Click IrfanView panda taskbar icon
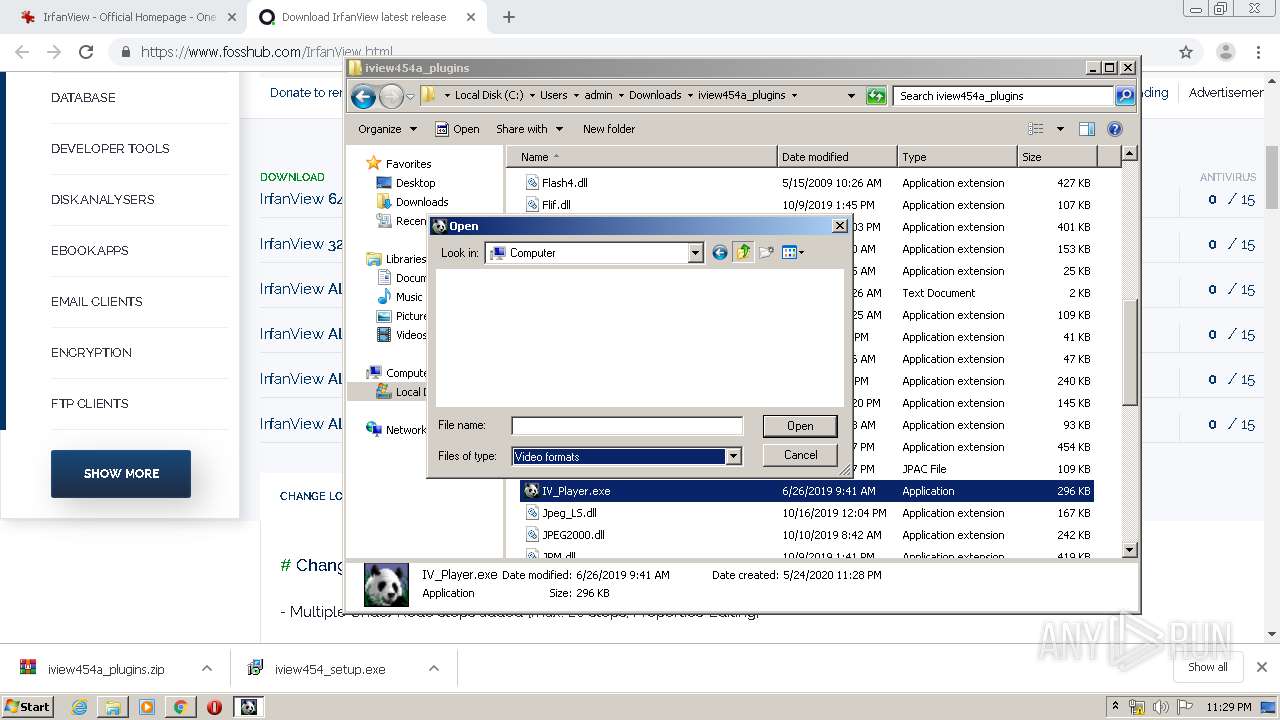1280x720 pixels. click(x=248, y=707)
